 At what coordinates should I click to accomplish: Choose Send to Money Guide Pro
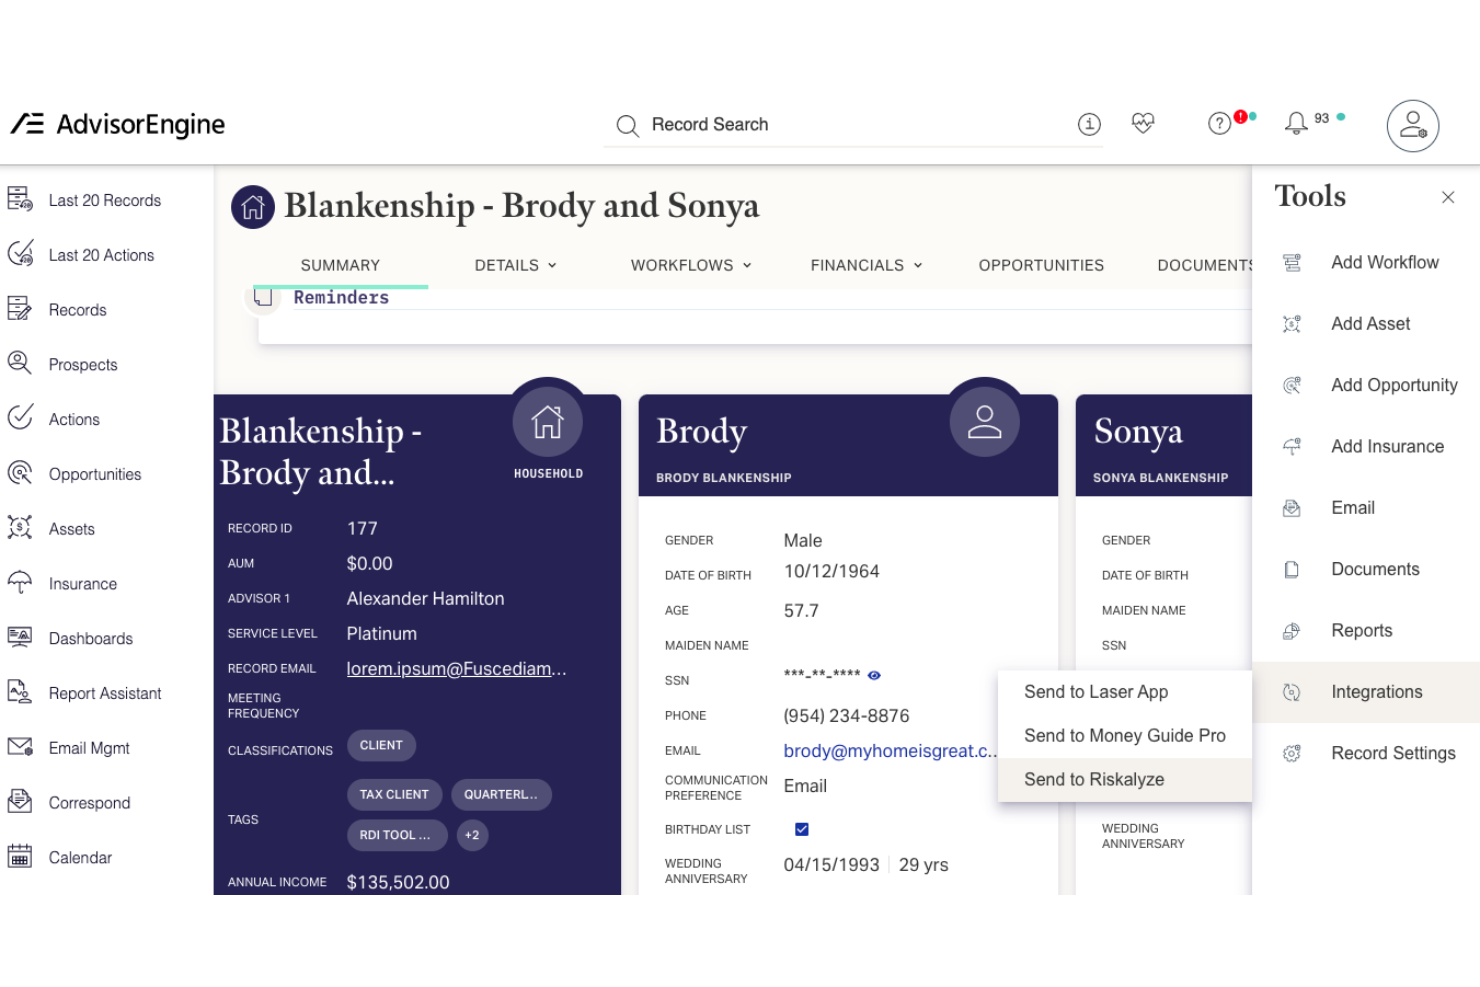click(1125, 736)
